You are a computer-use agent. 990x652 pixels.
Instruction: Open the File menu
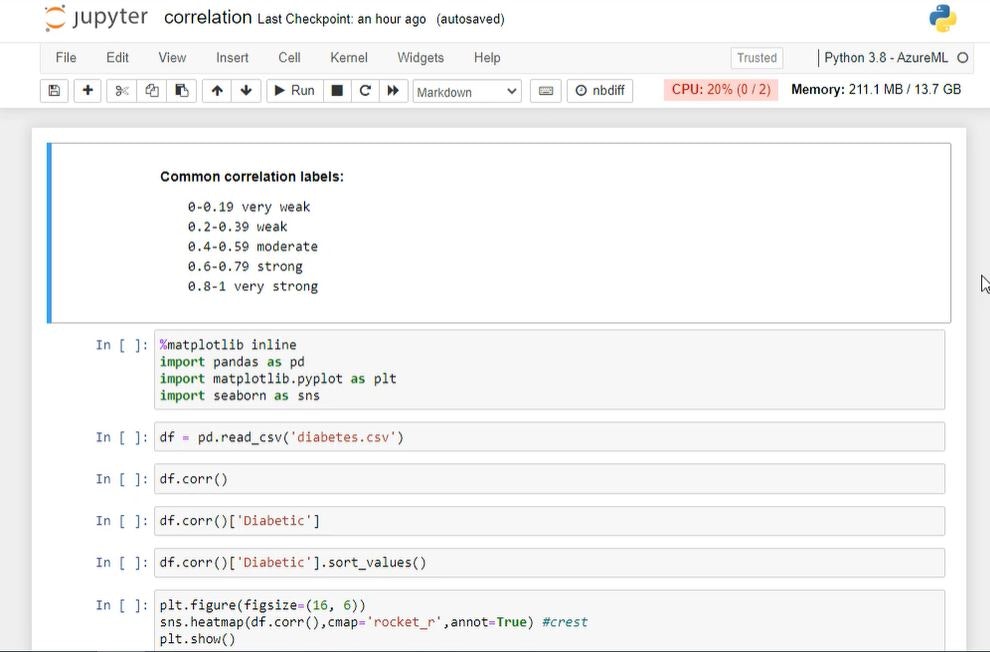click(66, 58)
